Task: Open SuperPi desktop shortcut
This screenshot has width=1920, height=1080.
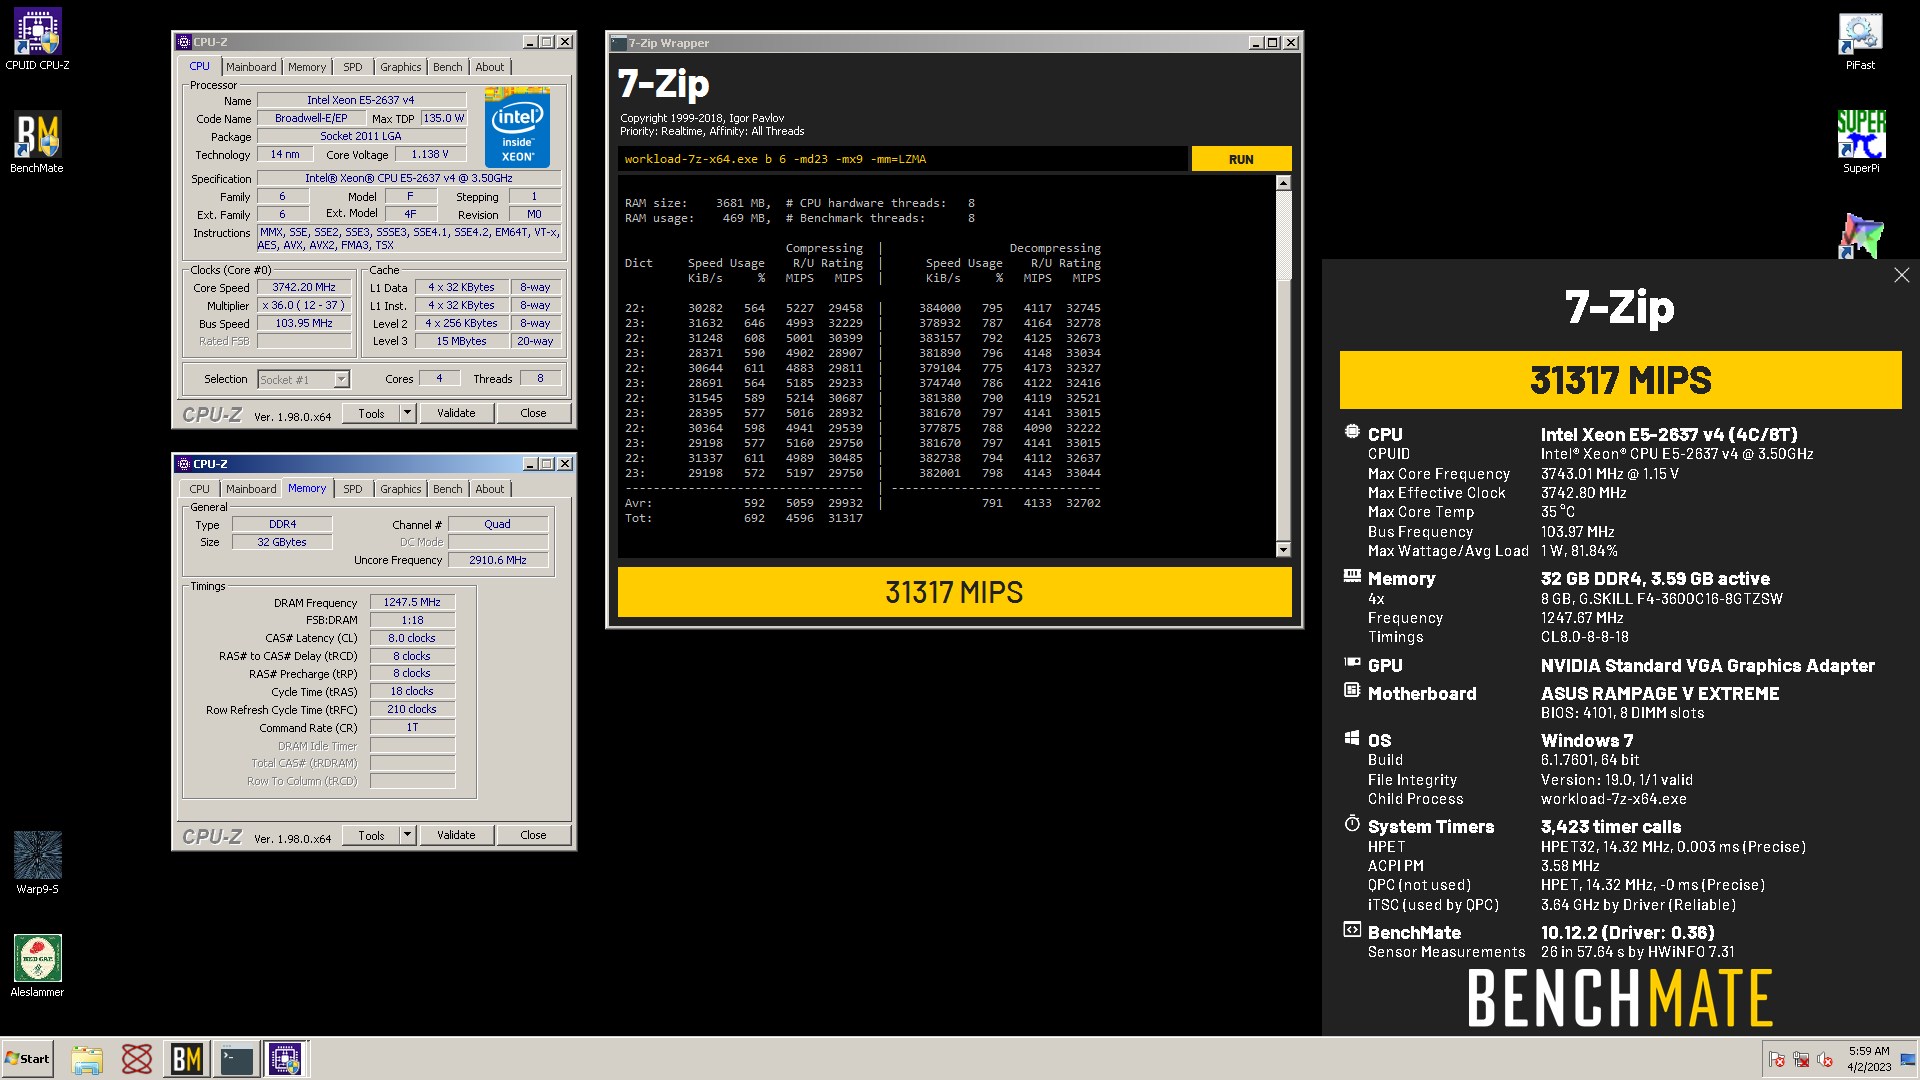Action: coord(1861,142)
